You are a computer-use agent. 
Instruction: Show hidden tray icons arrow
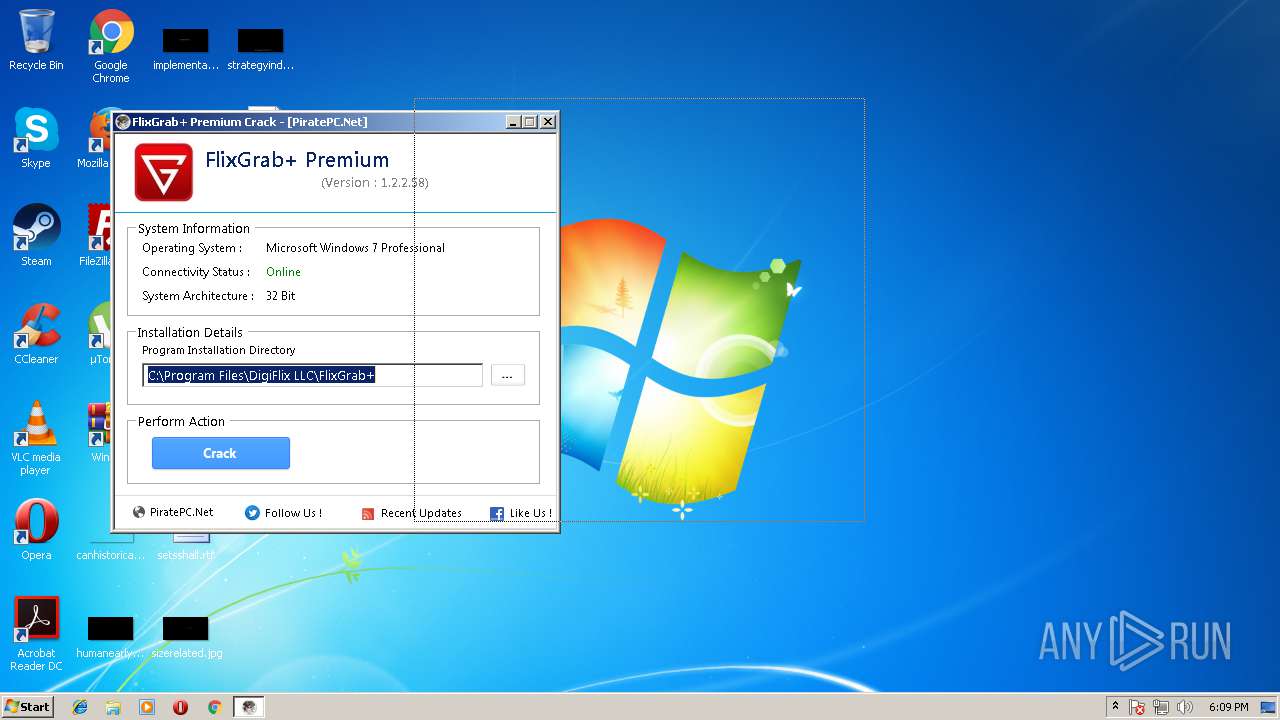tap(1115, 707)
